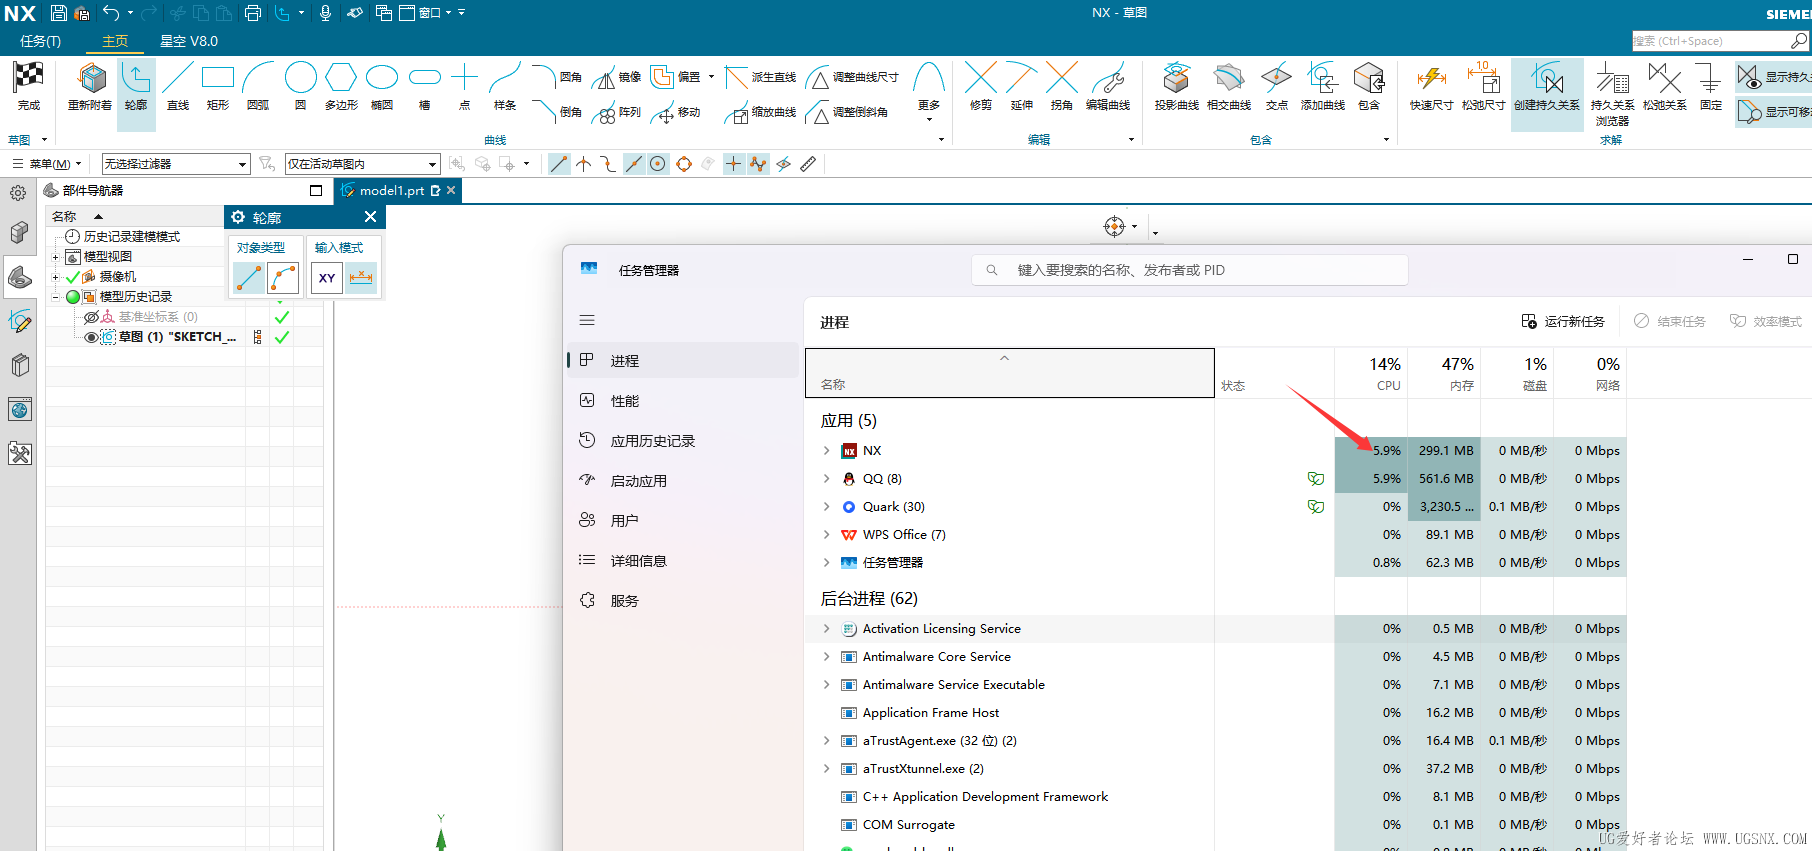This screenshot has height=851, width=1812.
Task: Toggle visibility of 基准坐标系 (0)
Action: point(91,317)
